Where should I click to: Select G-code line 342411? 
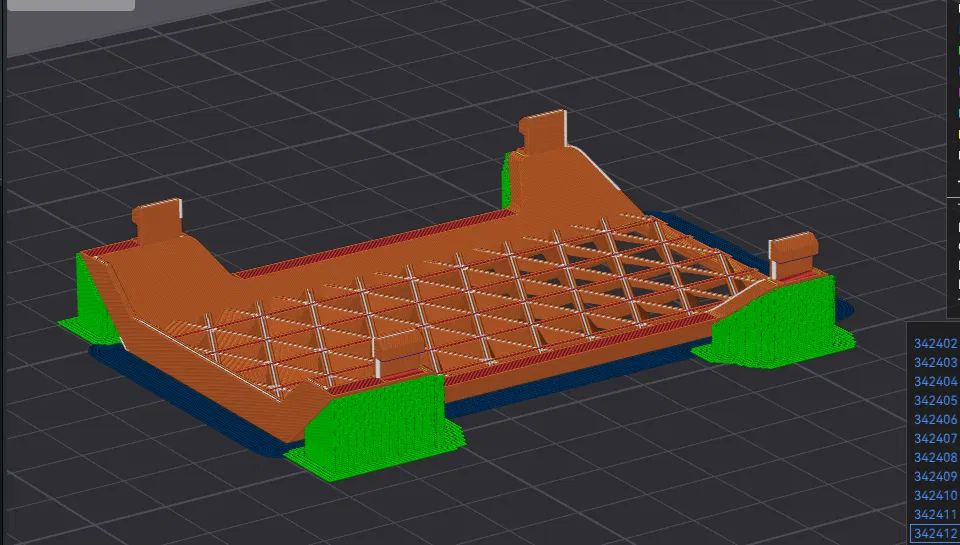936,514
